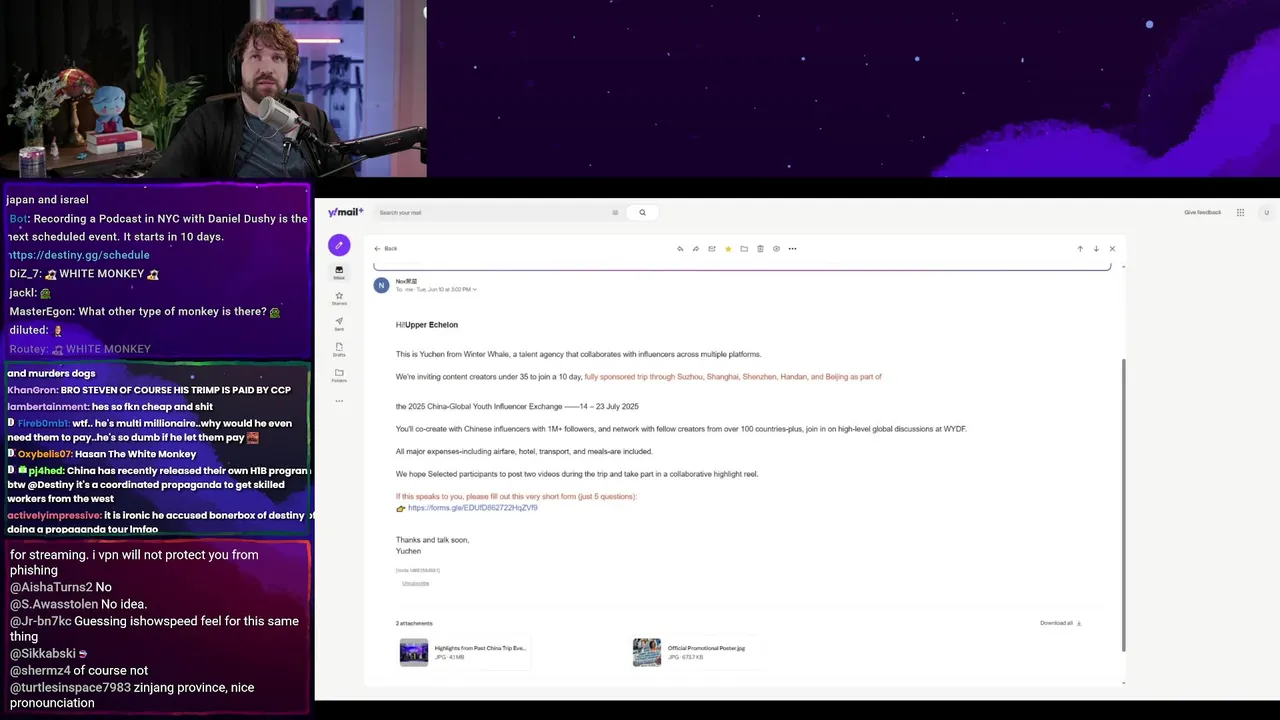Screen dimensions: 1280x720
Task: Click the Official Promotional Poster.jpg file name
Action: pyautogui.click(x=706, y=648)
